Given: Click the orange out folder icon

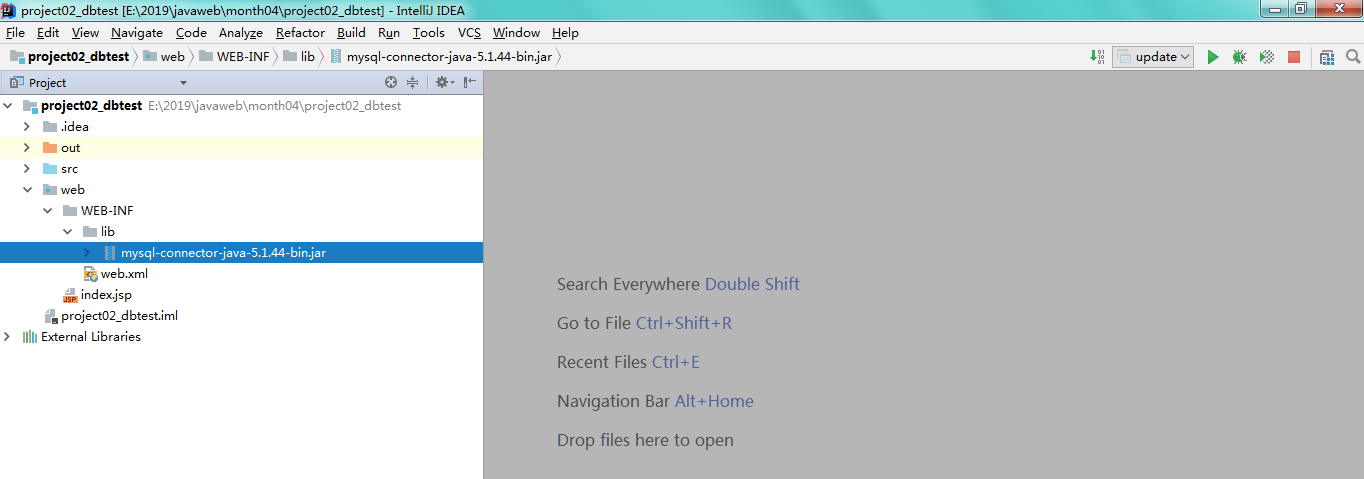Looking at the screenshot, I should coord(50,147).
